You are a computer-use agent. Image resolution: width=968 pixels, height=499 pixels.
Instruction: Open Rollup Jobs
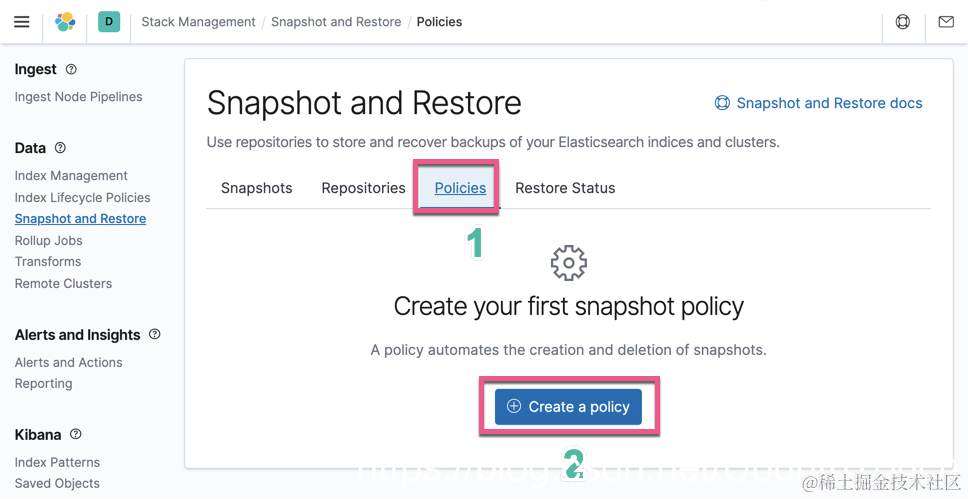(49, 240)
